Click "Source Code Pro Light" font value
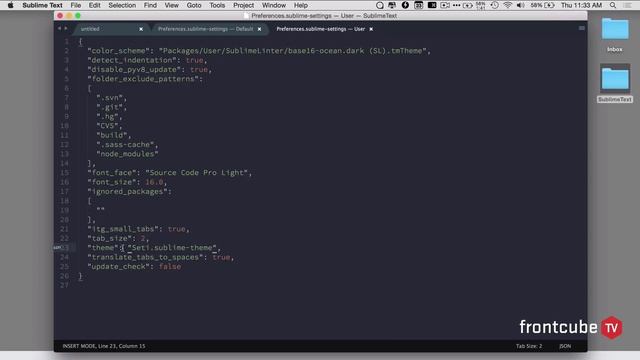This screenshot has width=640, height=360. click(x=197, y=173)
